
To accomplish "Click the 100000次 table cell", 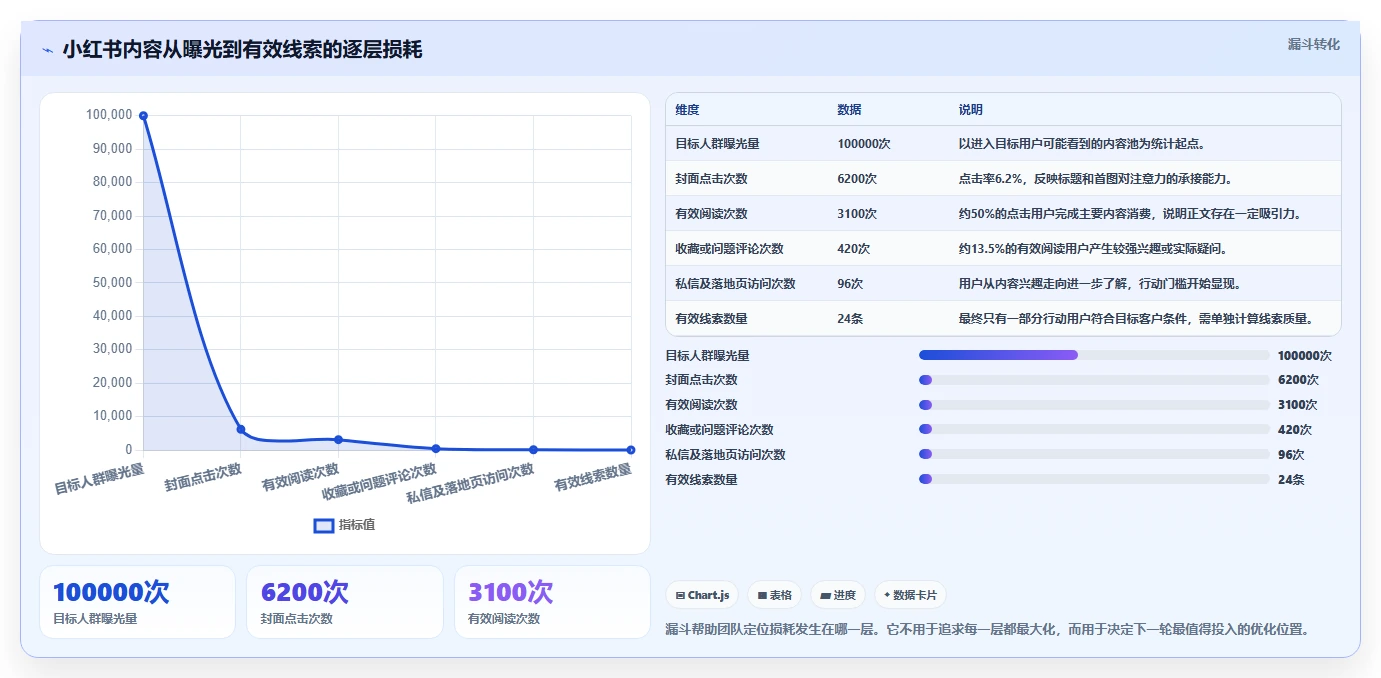I will click(863, 144).
